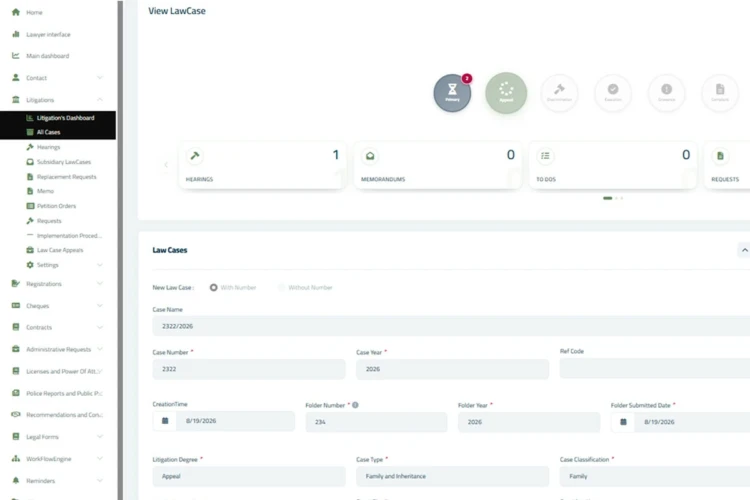
Task: Open the To Dos summary card label
Action: coord(546,179)
